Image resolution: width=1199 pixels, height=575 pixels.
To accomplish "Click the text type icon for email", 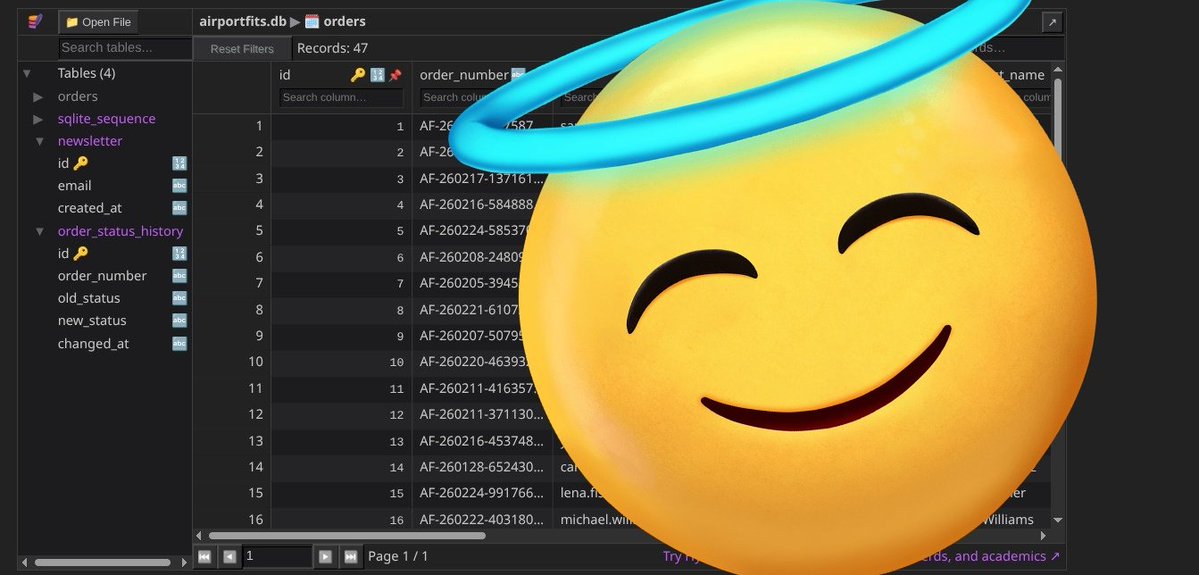I will (180, 186).
